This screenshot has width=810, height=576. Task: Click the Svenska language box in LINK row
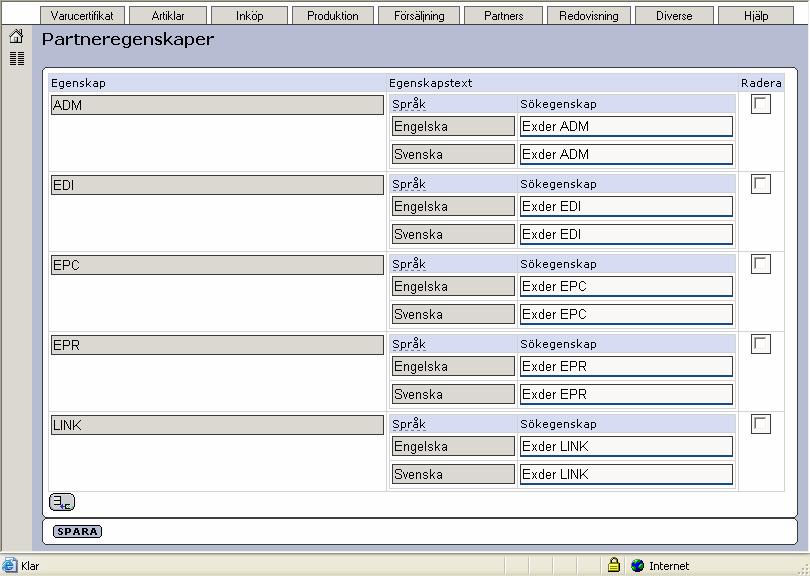click(x=454, y=474)
